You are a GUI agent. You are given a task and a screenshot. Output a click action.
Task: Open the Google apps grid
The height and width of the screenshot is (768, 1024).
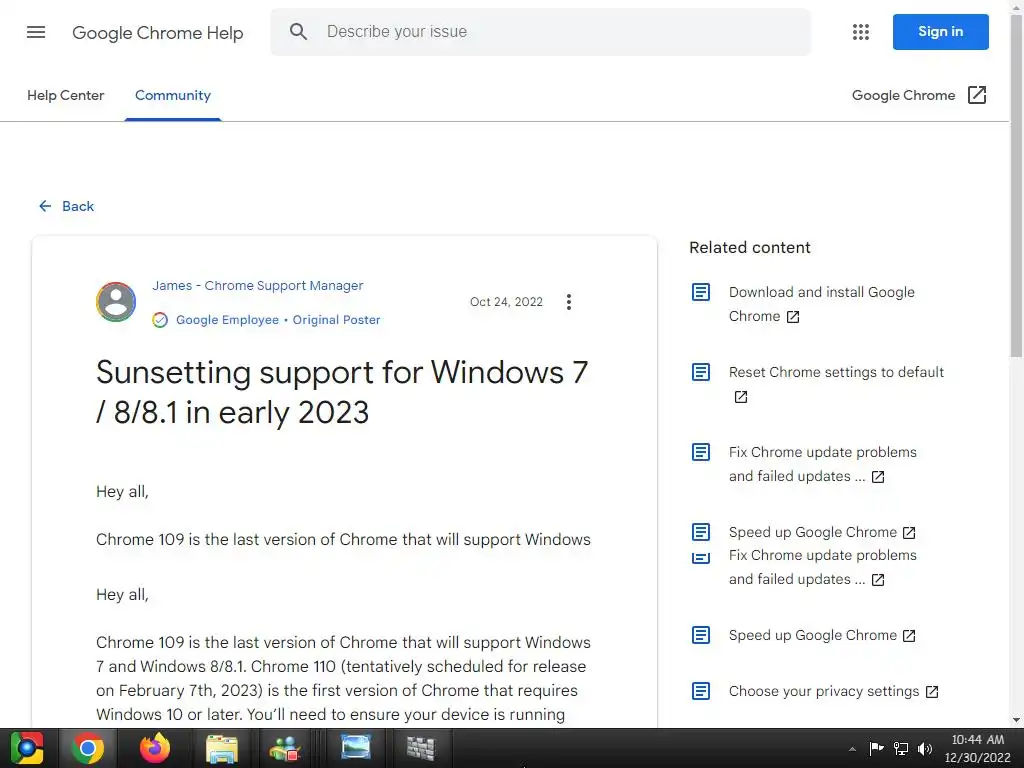(861, 32)
